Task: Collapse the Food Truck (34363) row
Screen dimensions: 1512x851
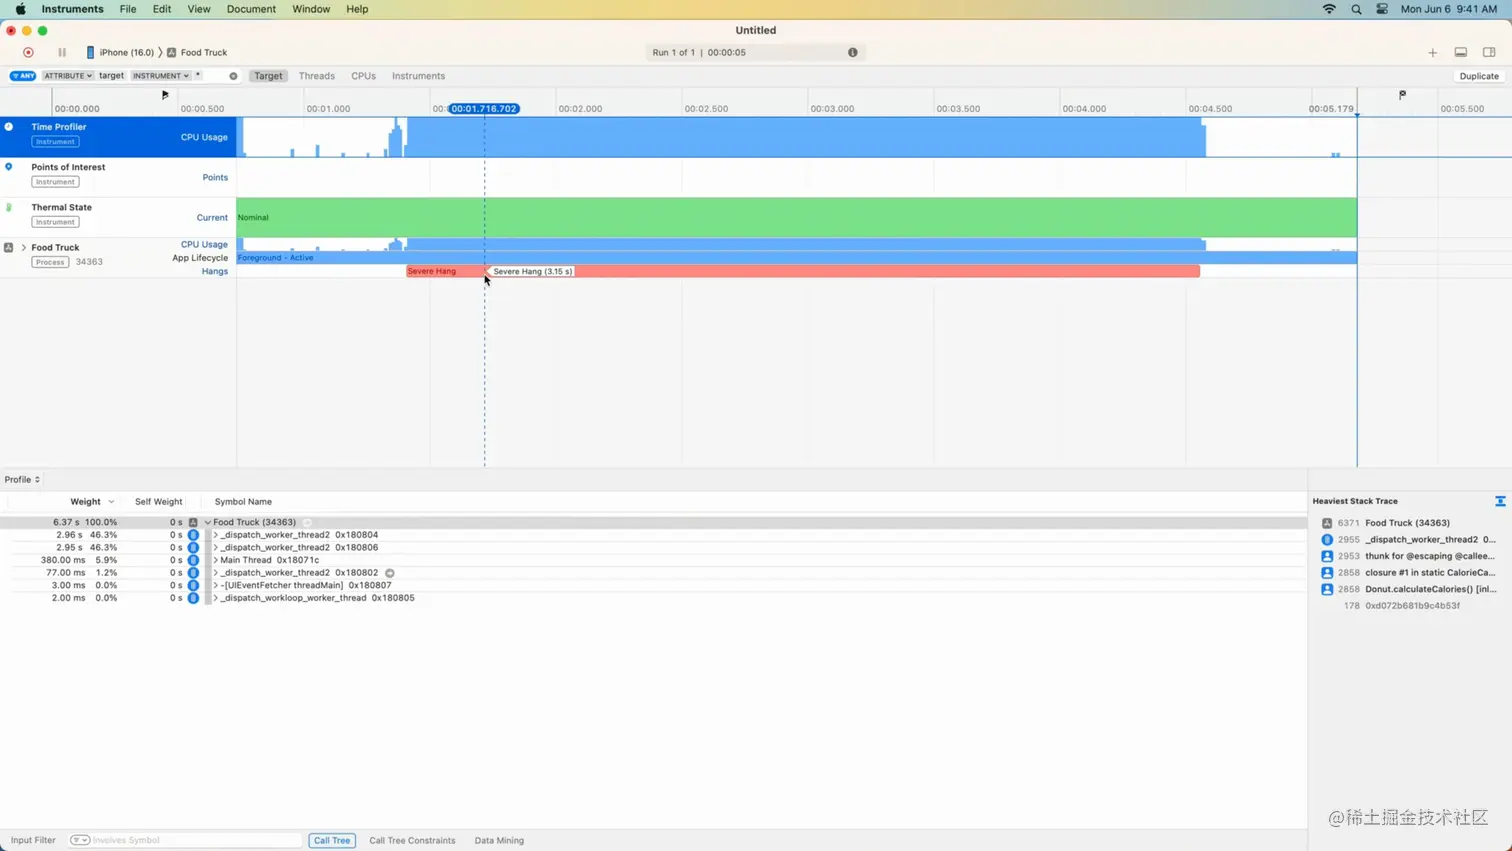Action: click(208, 522)
